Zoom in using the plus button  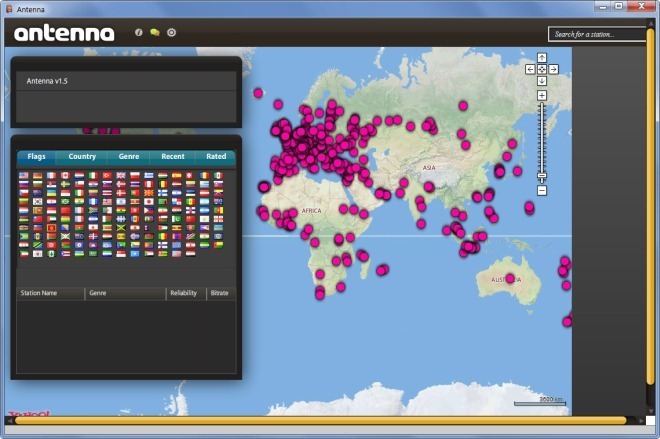pyautogui.click(x=542, y=95)
